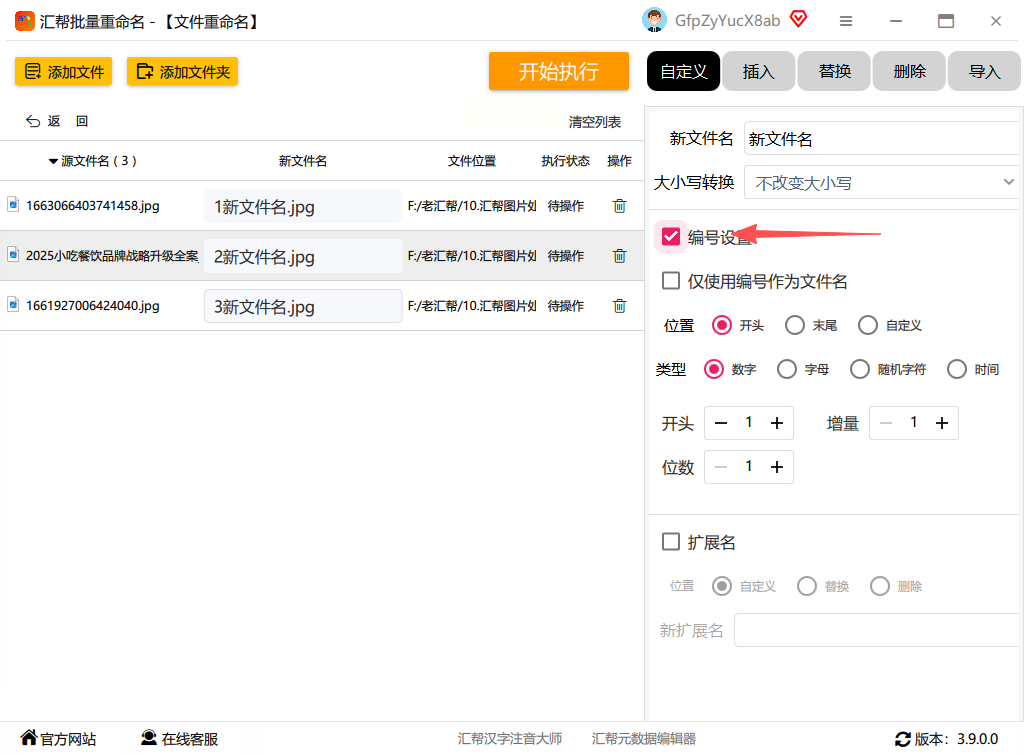
Task: Open the hamburger menu in title bar
Action: (x=846, y=21)
